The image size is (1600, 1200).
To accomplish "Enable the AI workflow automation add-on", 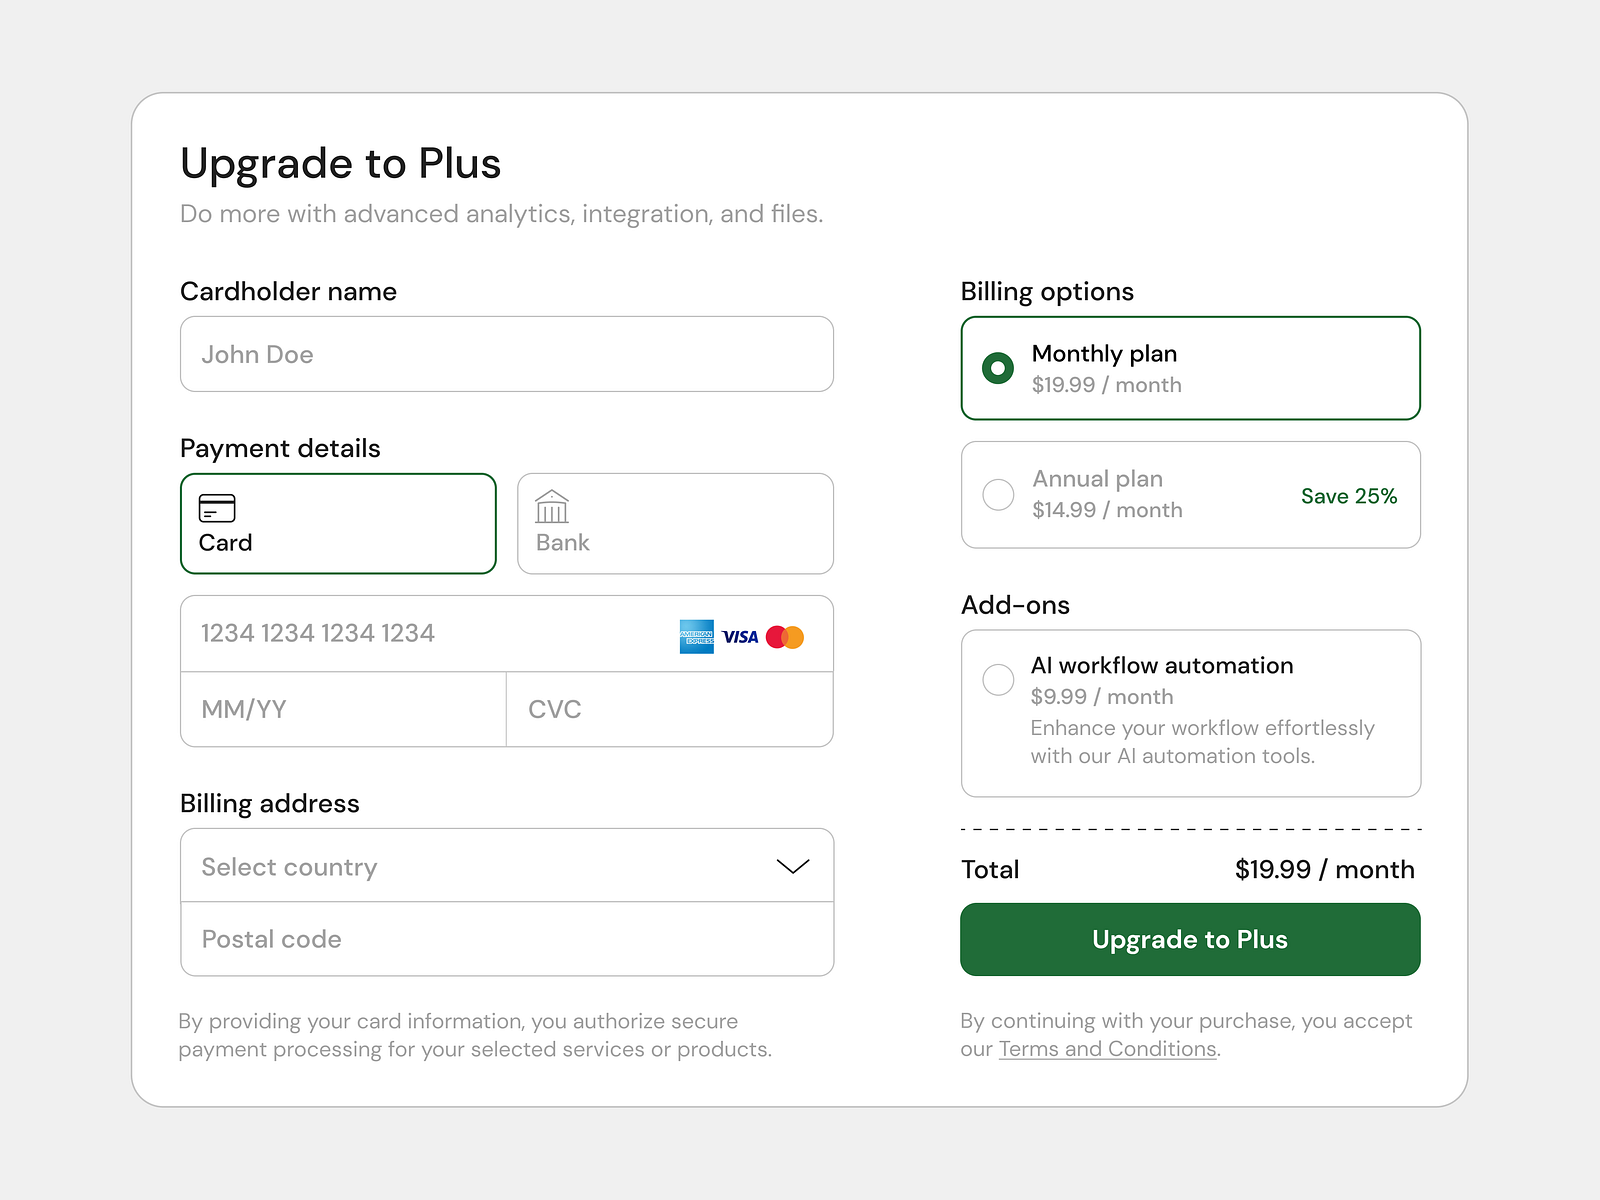I will click(998, 680).
